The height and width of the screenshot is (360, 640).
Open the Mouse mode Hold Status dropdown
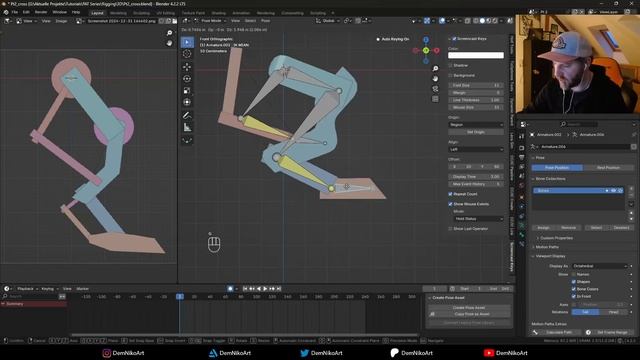tap(478, 219)
